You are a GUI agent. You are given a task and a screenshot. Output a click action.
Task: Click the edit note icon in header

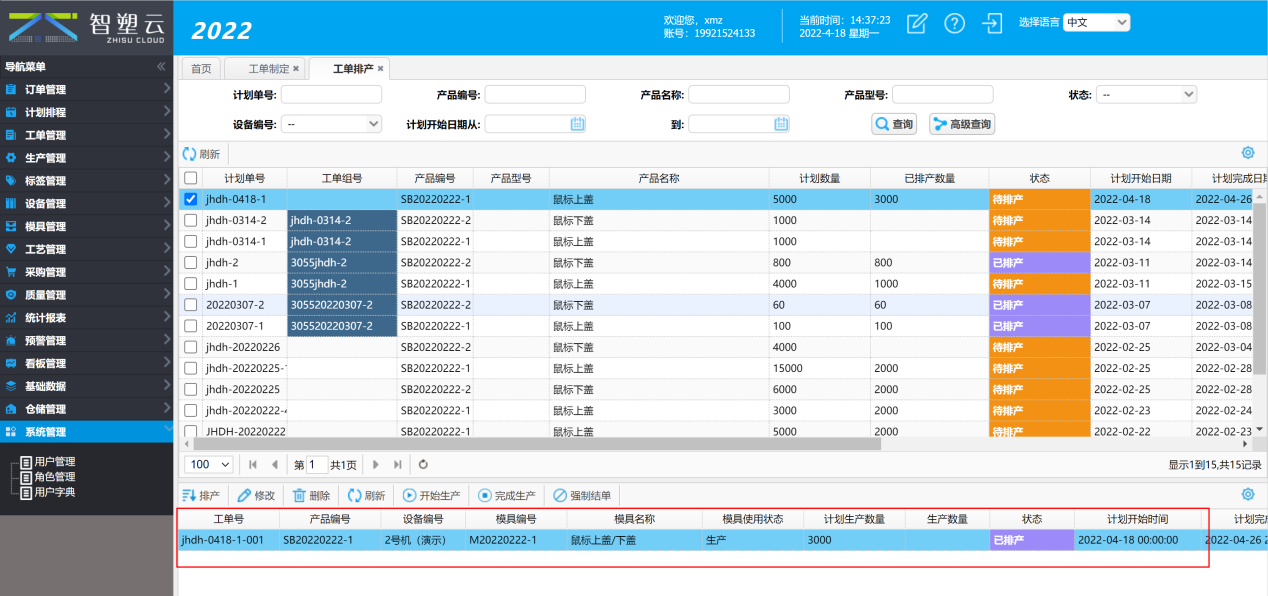pos(917,24)
